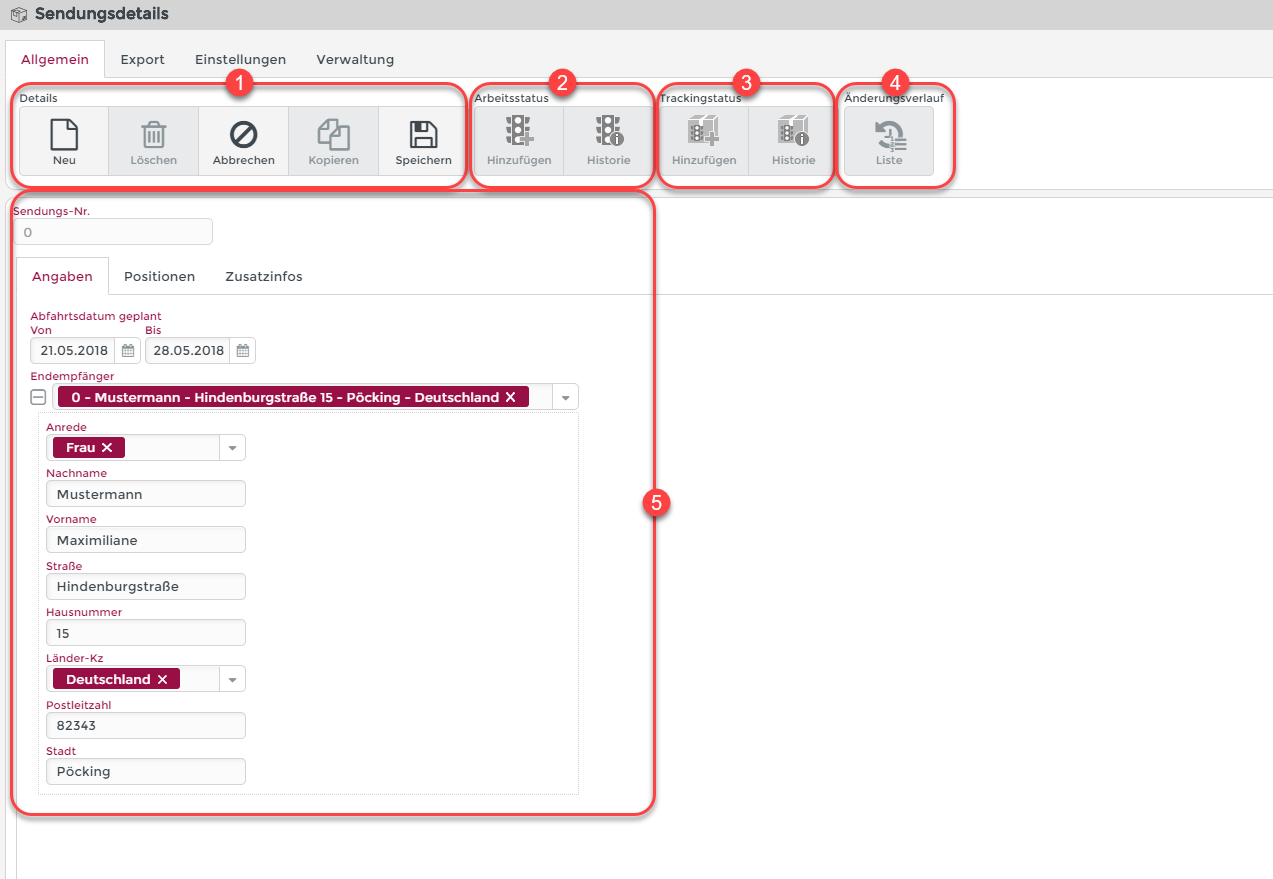Switch to the Export ribbon tab
1273x879 pixels.
click(x=143, y=59)
